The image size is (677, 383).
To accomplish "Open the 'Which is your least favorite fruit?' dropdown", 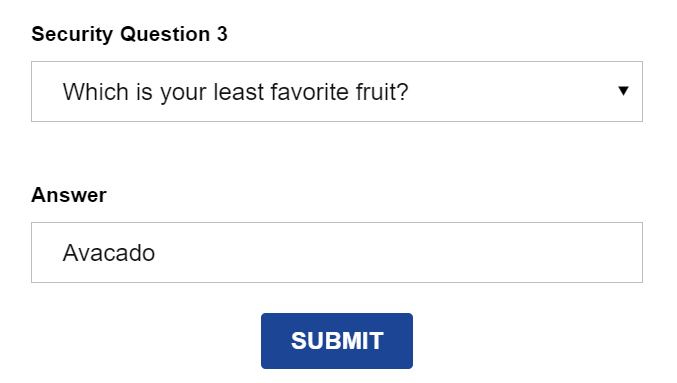I will (x=337, y=92).
